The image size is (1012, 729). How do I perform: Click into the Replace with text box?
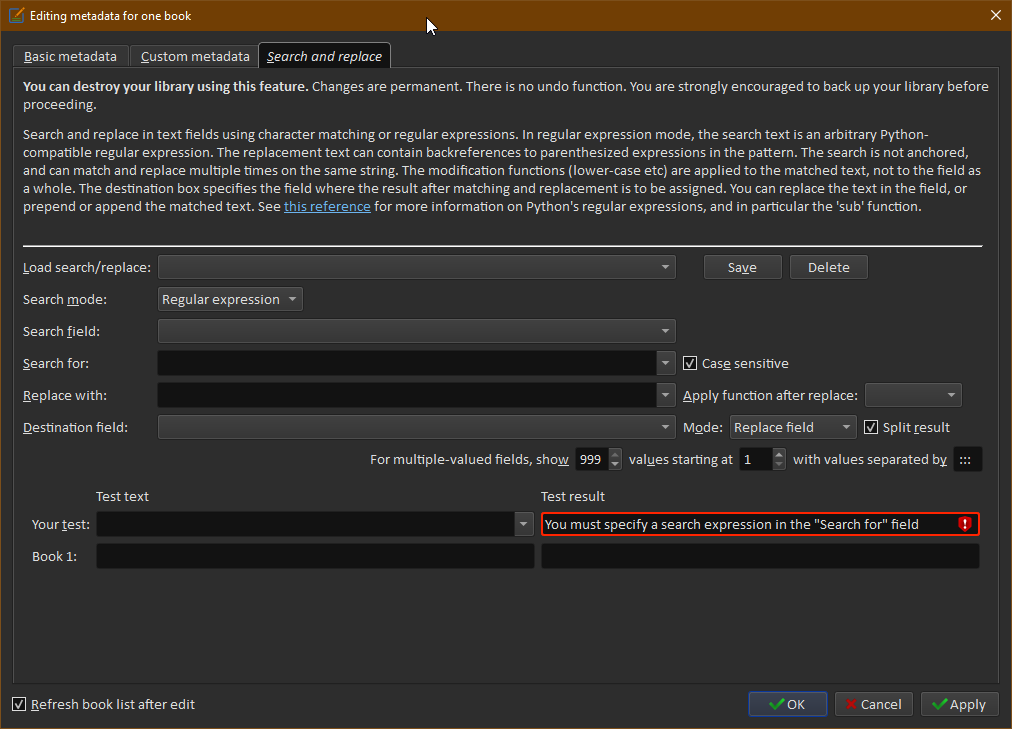(407, 395)
